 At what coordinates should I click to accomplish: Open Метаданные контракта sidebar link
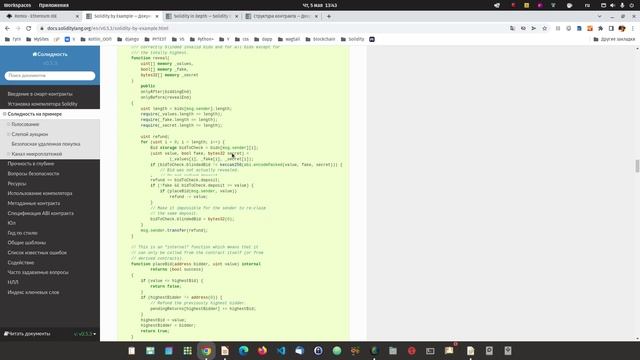point(34,203)
